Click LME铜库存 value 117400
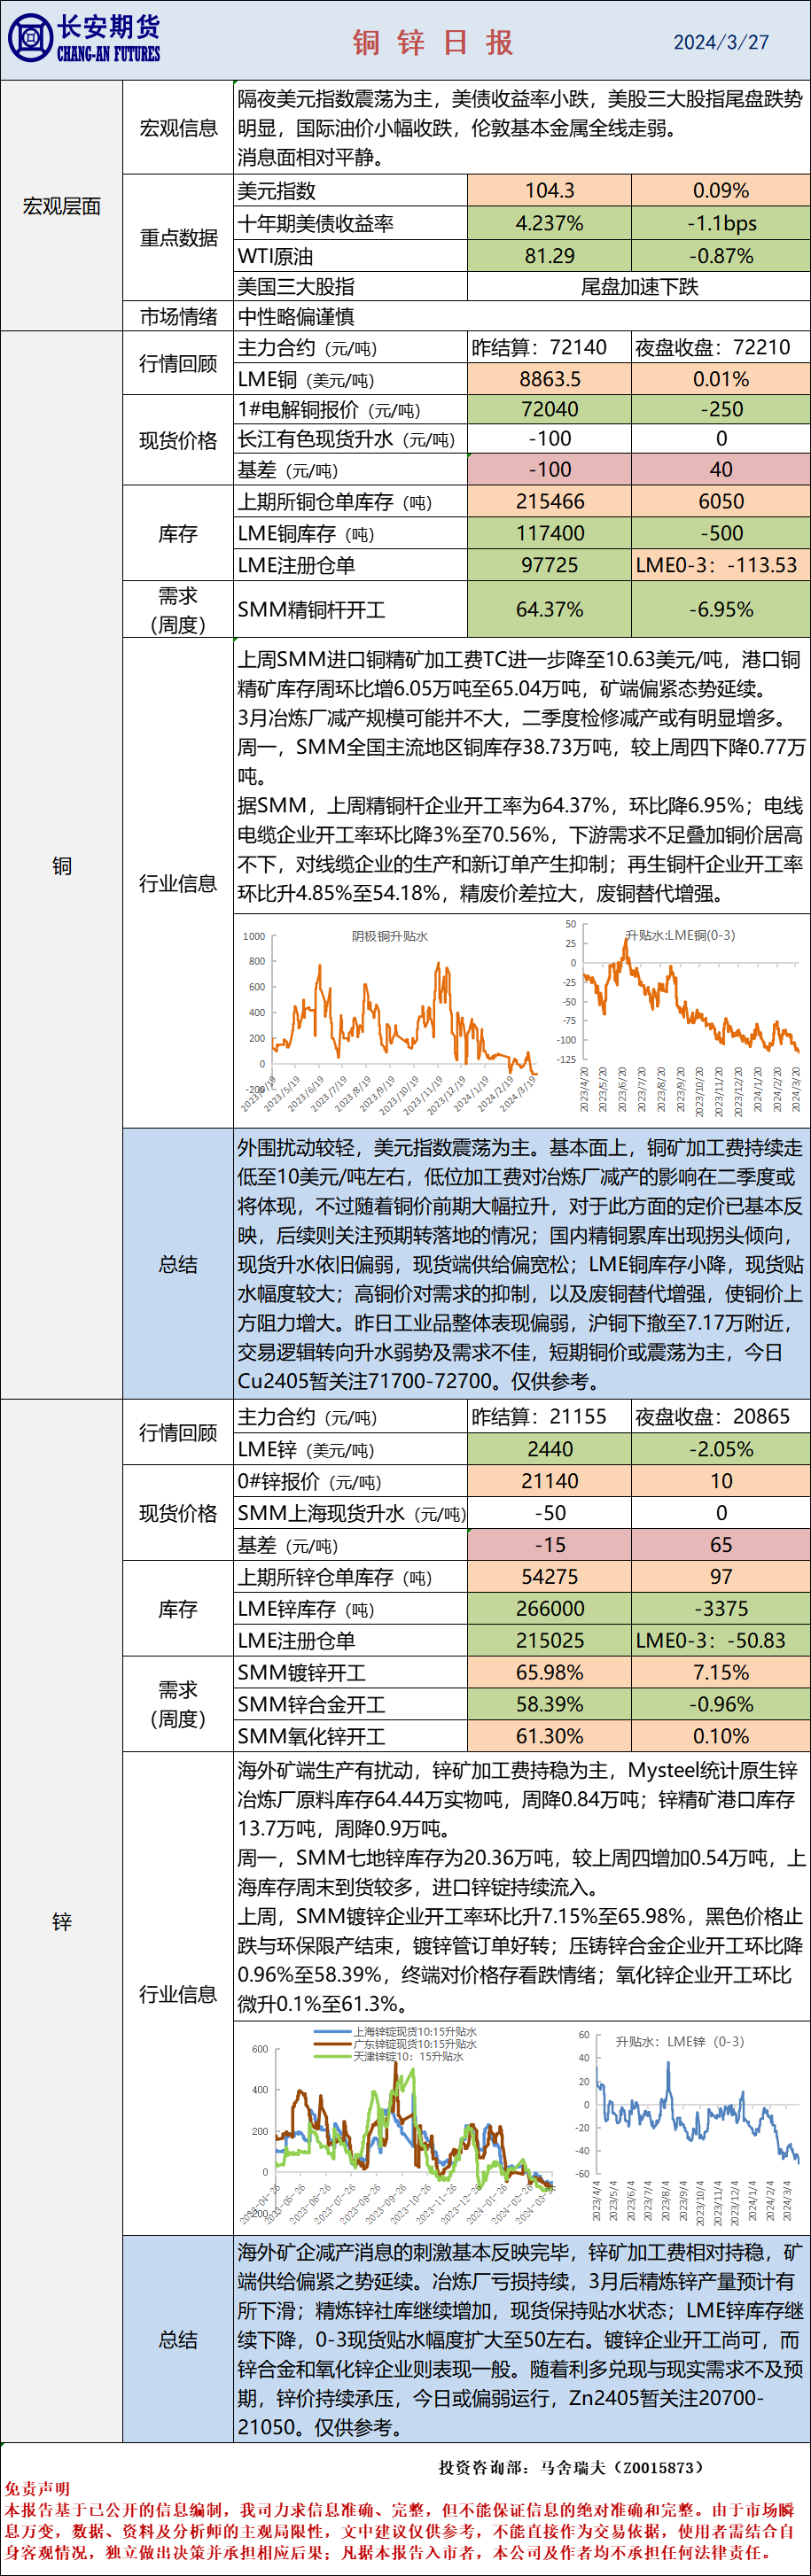Image resolution: width=811 pixels, height=2576 pixels. [549, 534]
